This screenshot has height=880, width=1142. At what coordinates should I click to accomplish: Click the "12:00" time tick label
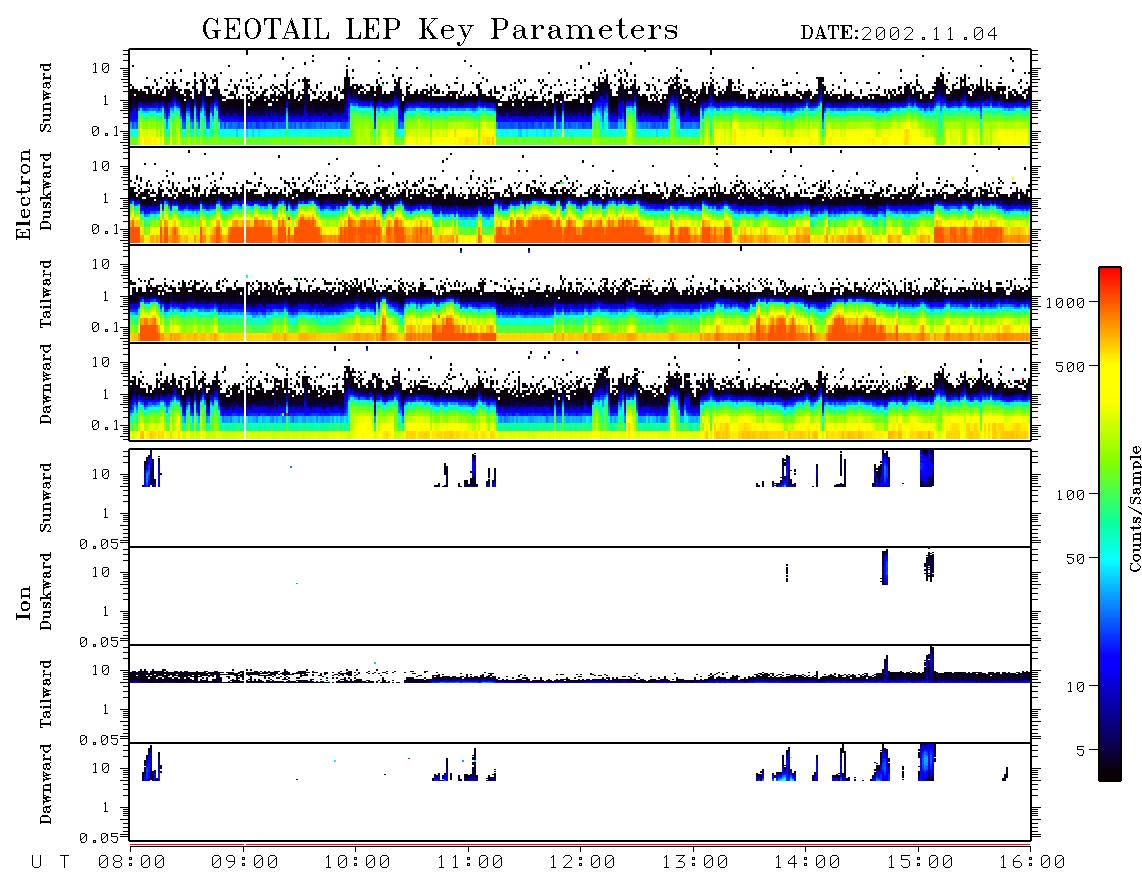pyautogui.click(x=582, y=862)
